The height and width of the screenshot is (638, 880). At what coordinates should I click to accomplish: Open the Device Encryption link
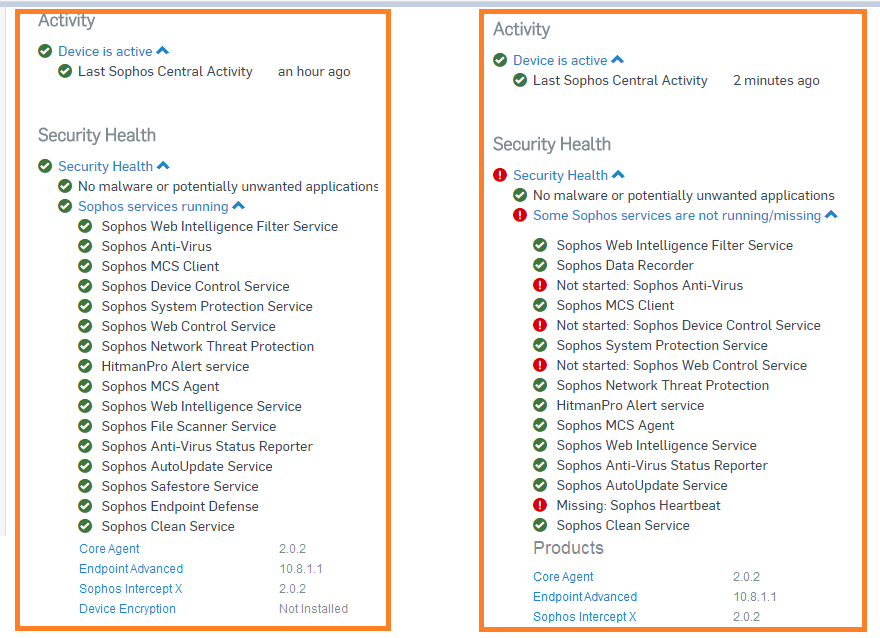pyautogui.click(x=127, y=609)
